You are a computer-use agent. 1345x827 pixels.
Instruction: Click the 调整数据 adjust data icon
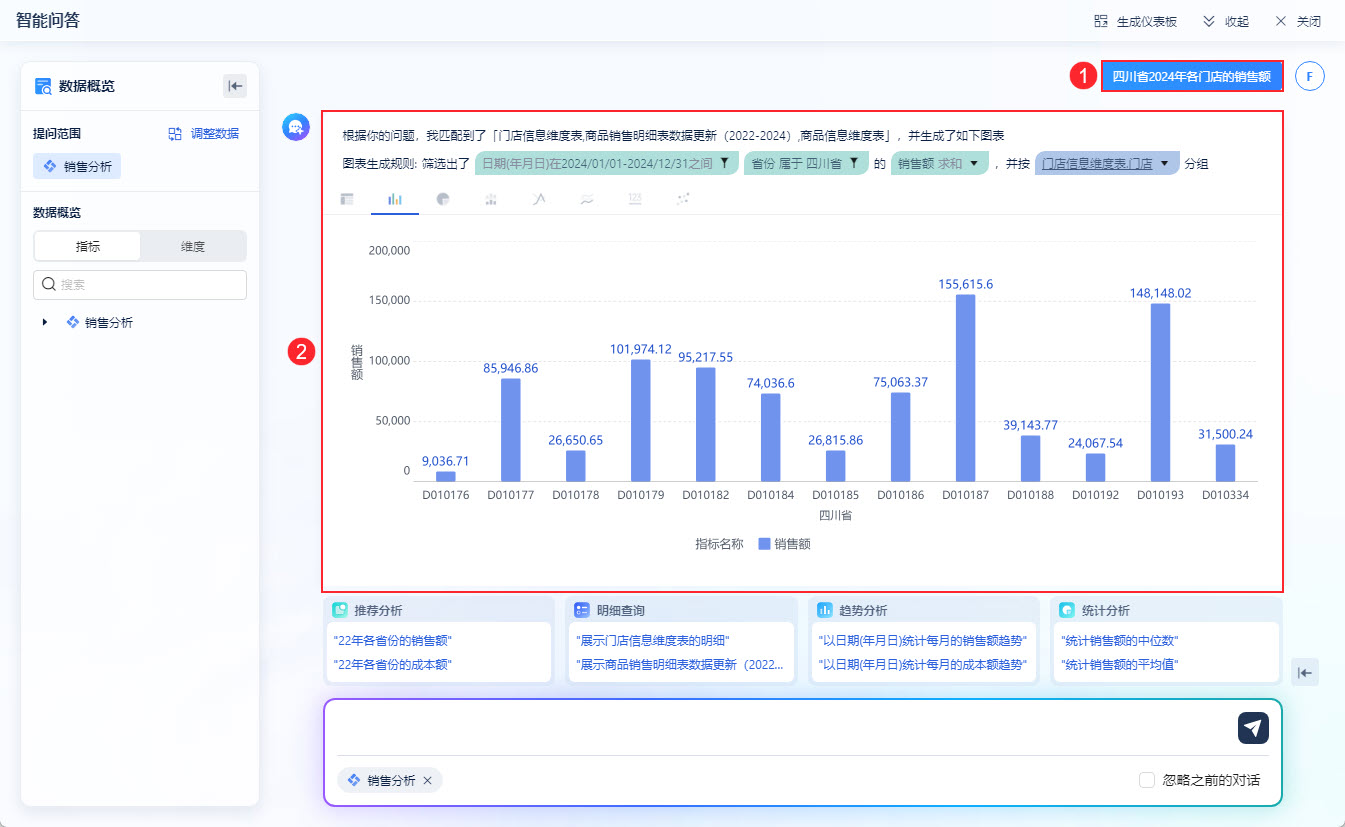click(x=175, y=133)
